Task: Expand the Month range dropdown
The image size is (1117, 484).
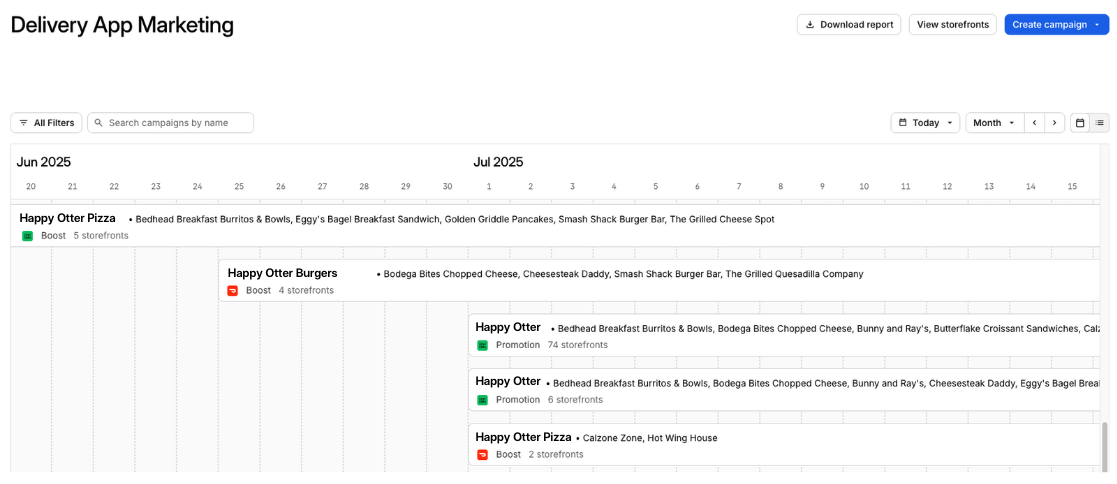Action: [x=994, y=123]
